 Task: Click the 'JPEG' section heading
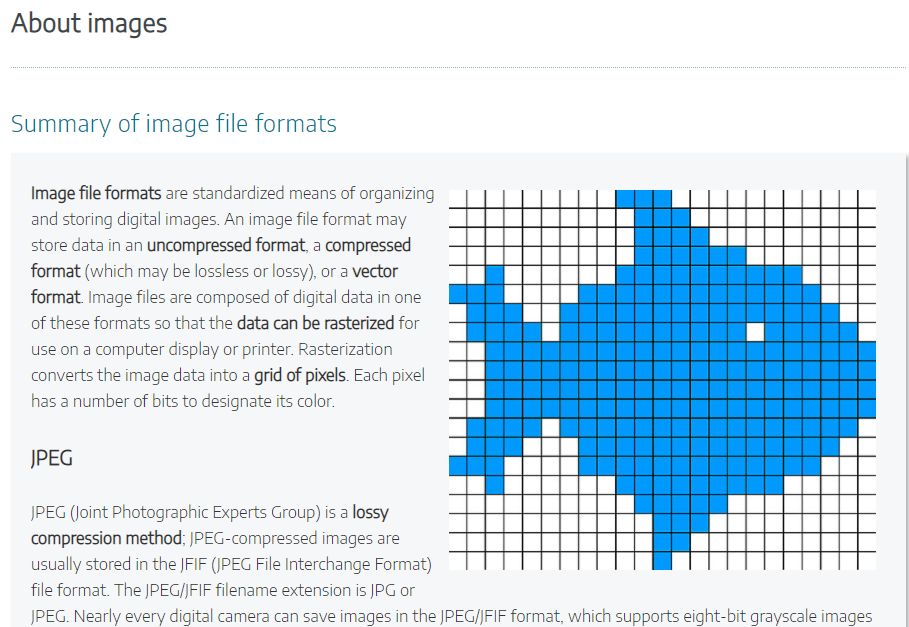pos(52,458)
